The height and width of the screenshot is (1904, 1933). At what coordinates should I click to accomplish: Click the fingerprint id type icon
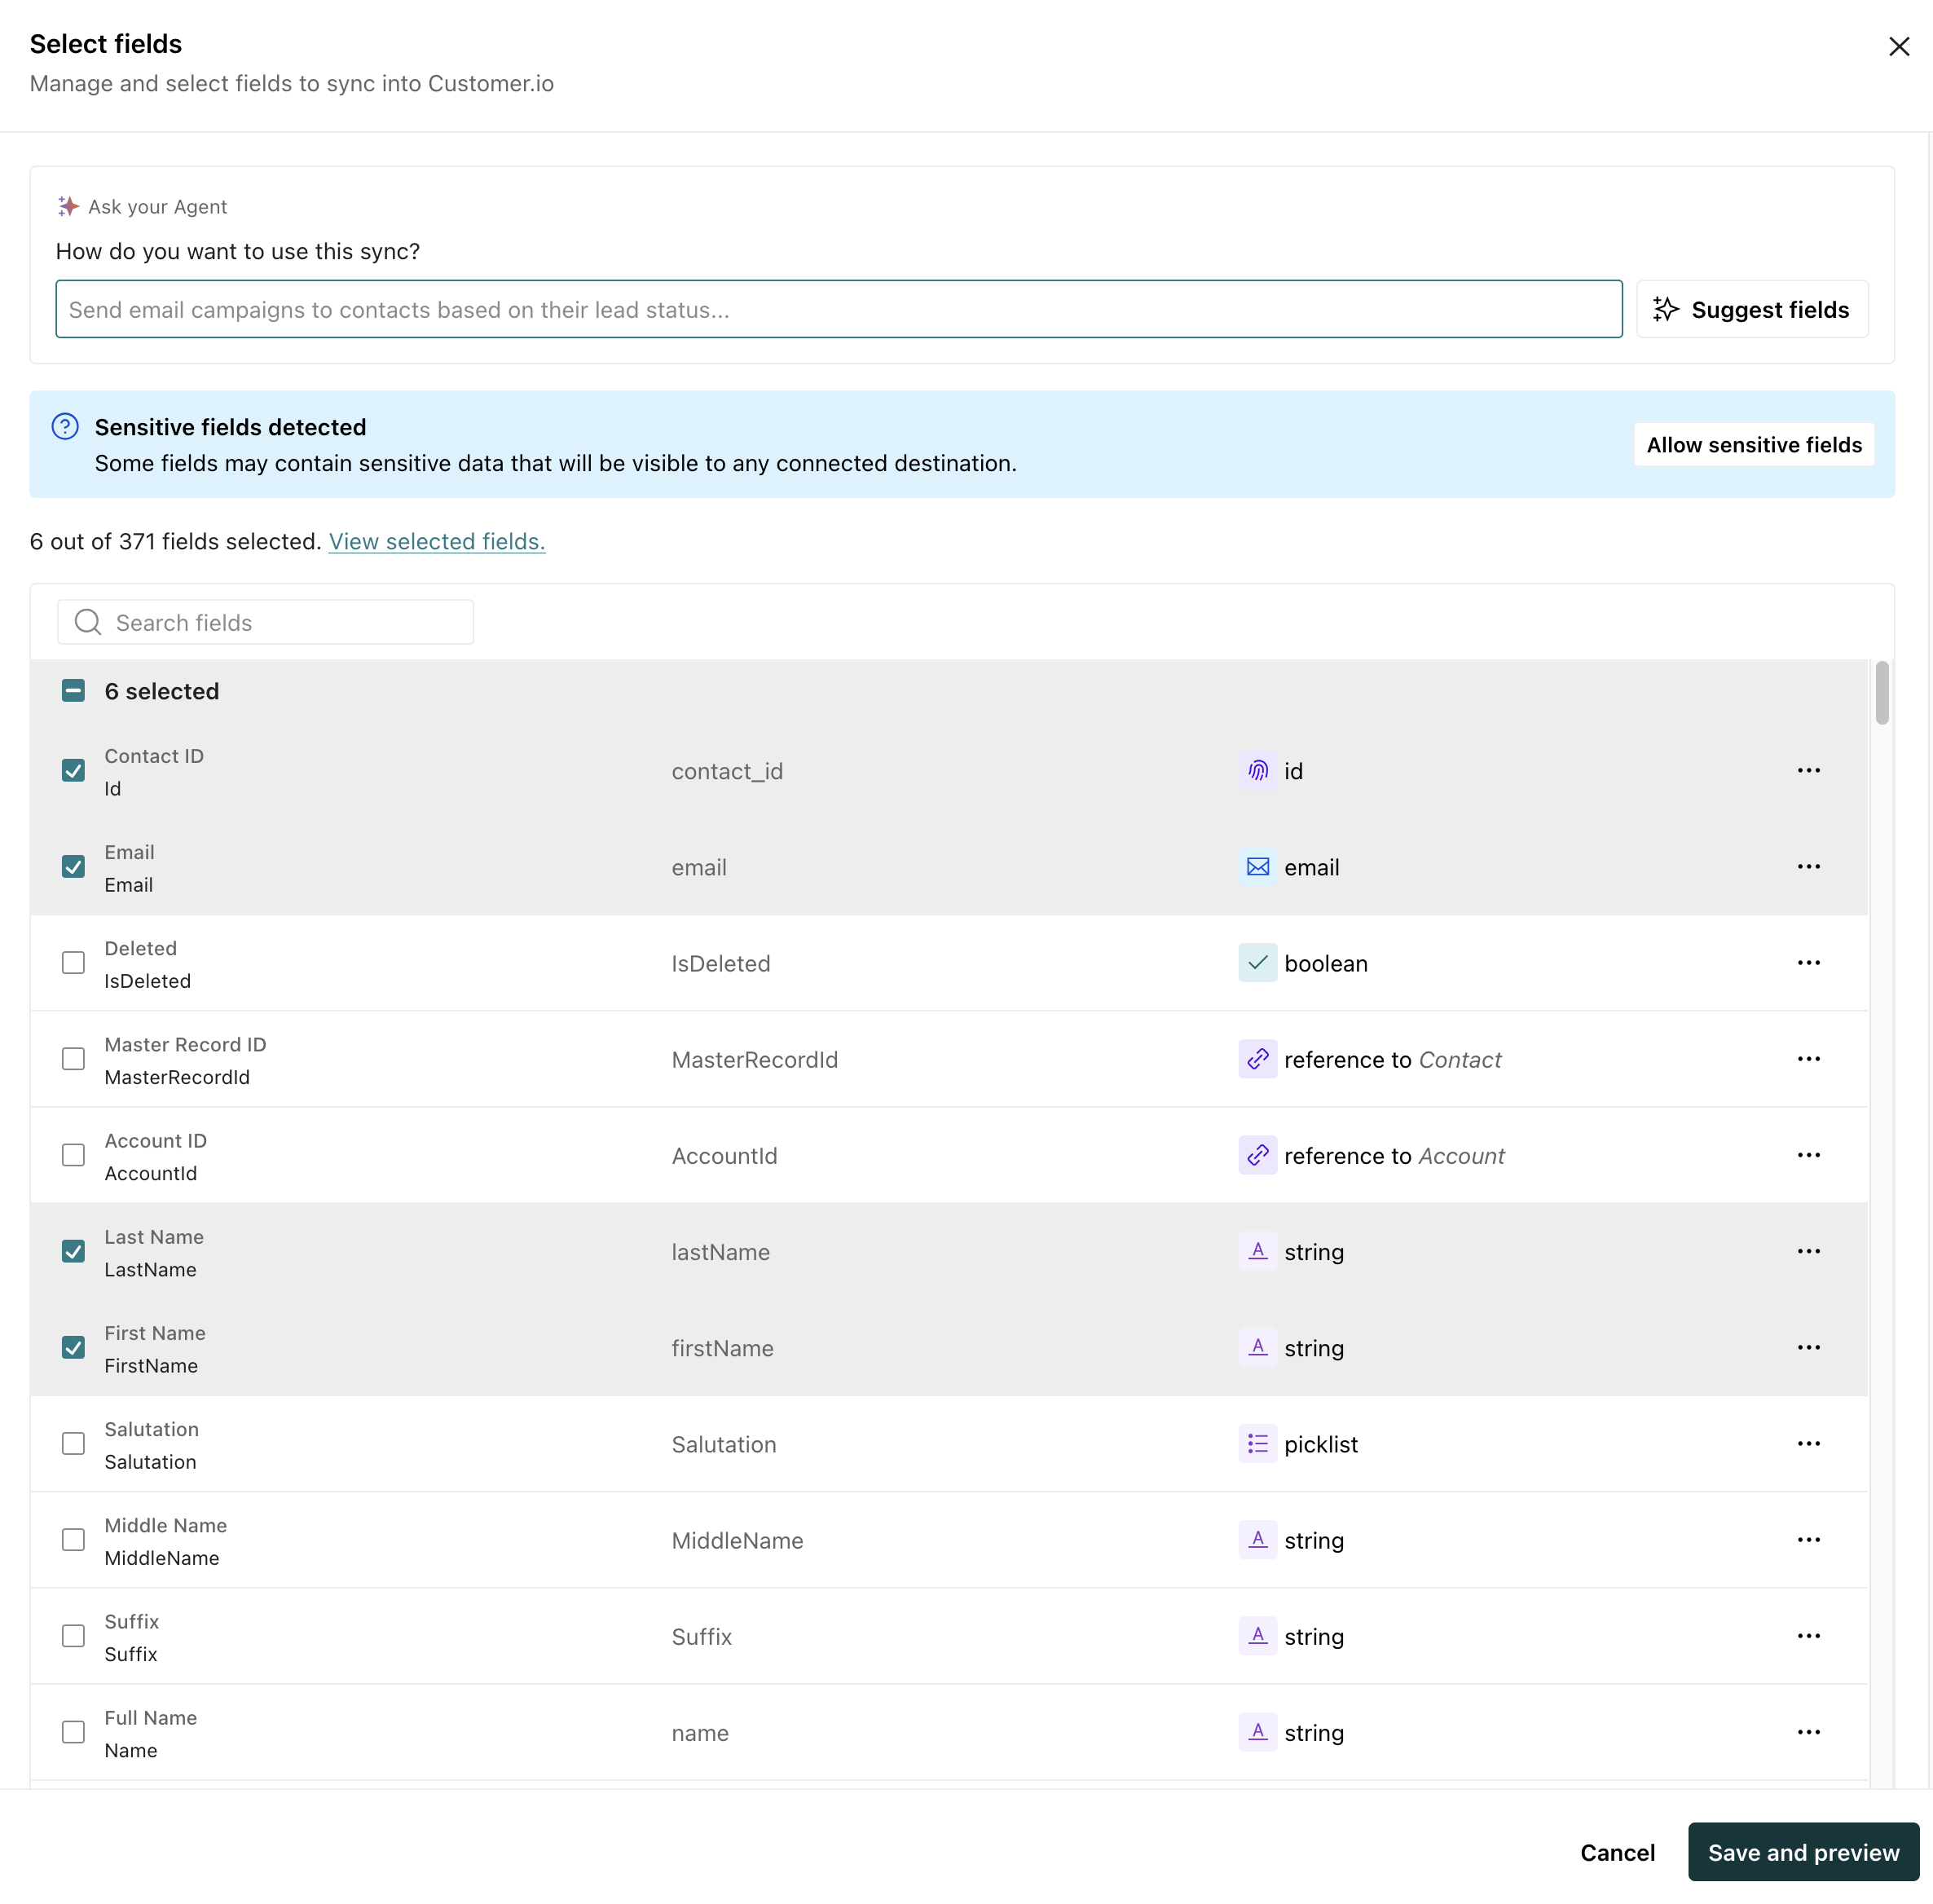point(1257,770)
